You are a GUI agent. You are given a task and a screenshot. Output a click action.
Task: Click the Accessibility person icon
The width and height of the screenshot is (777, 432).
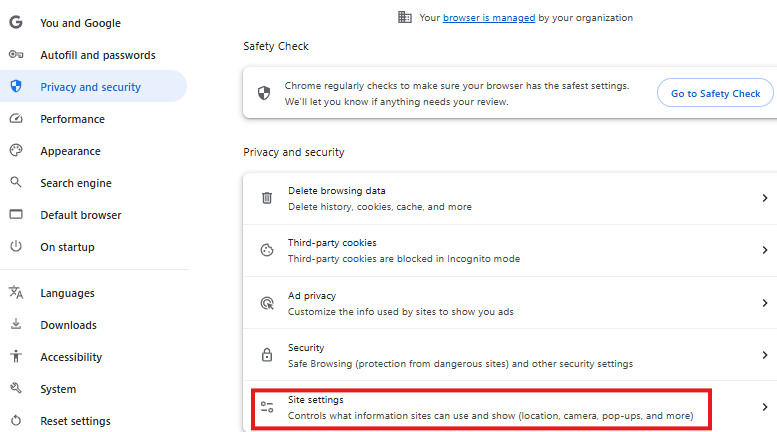16,357
